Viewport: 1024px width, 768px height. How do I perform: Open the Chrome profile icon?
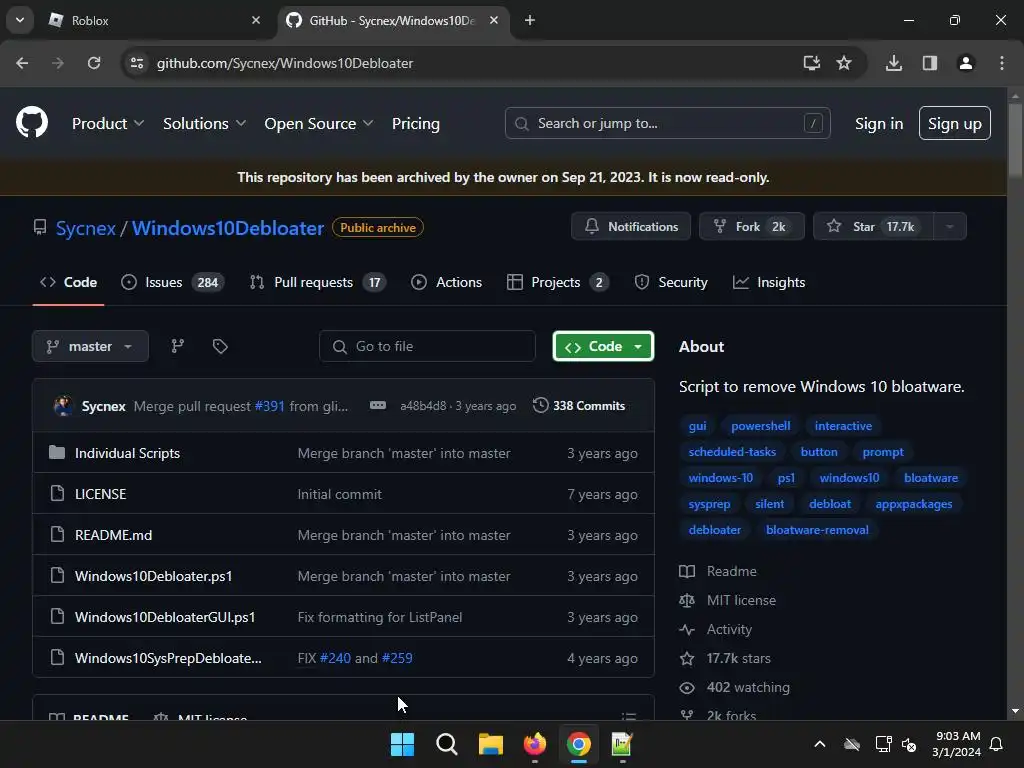click(x=966, y=63)
